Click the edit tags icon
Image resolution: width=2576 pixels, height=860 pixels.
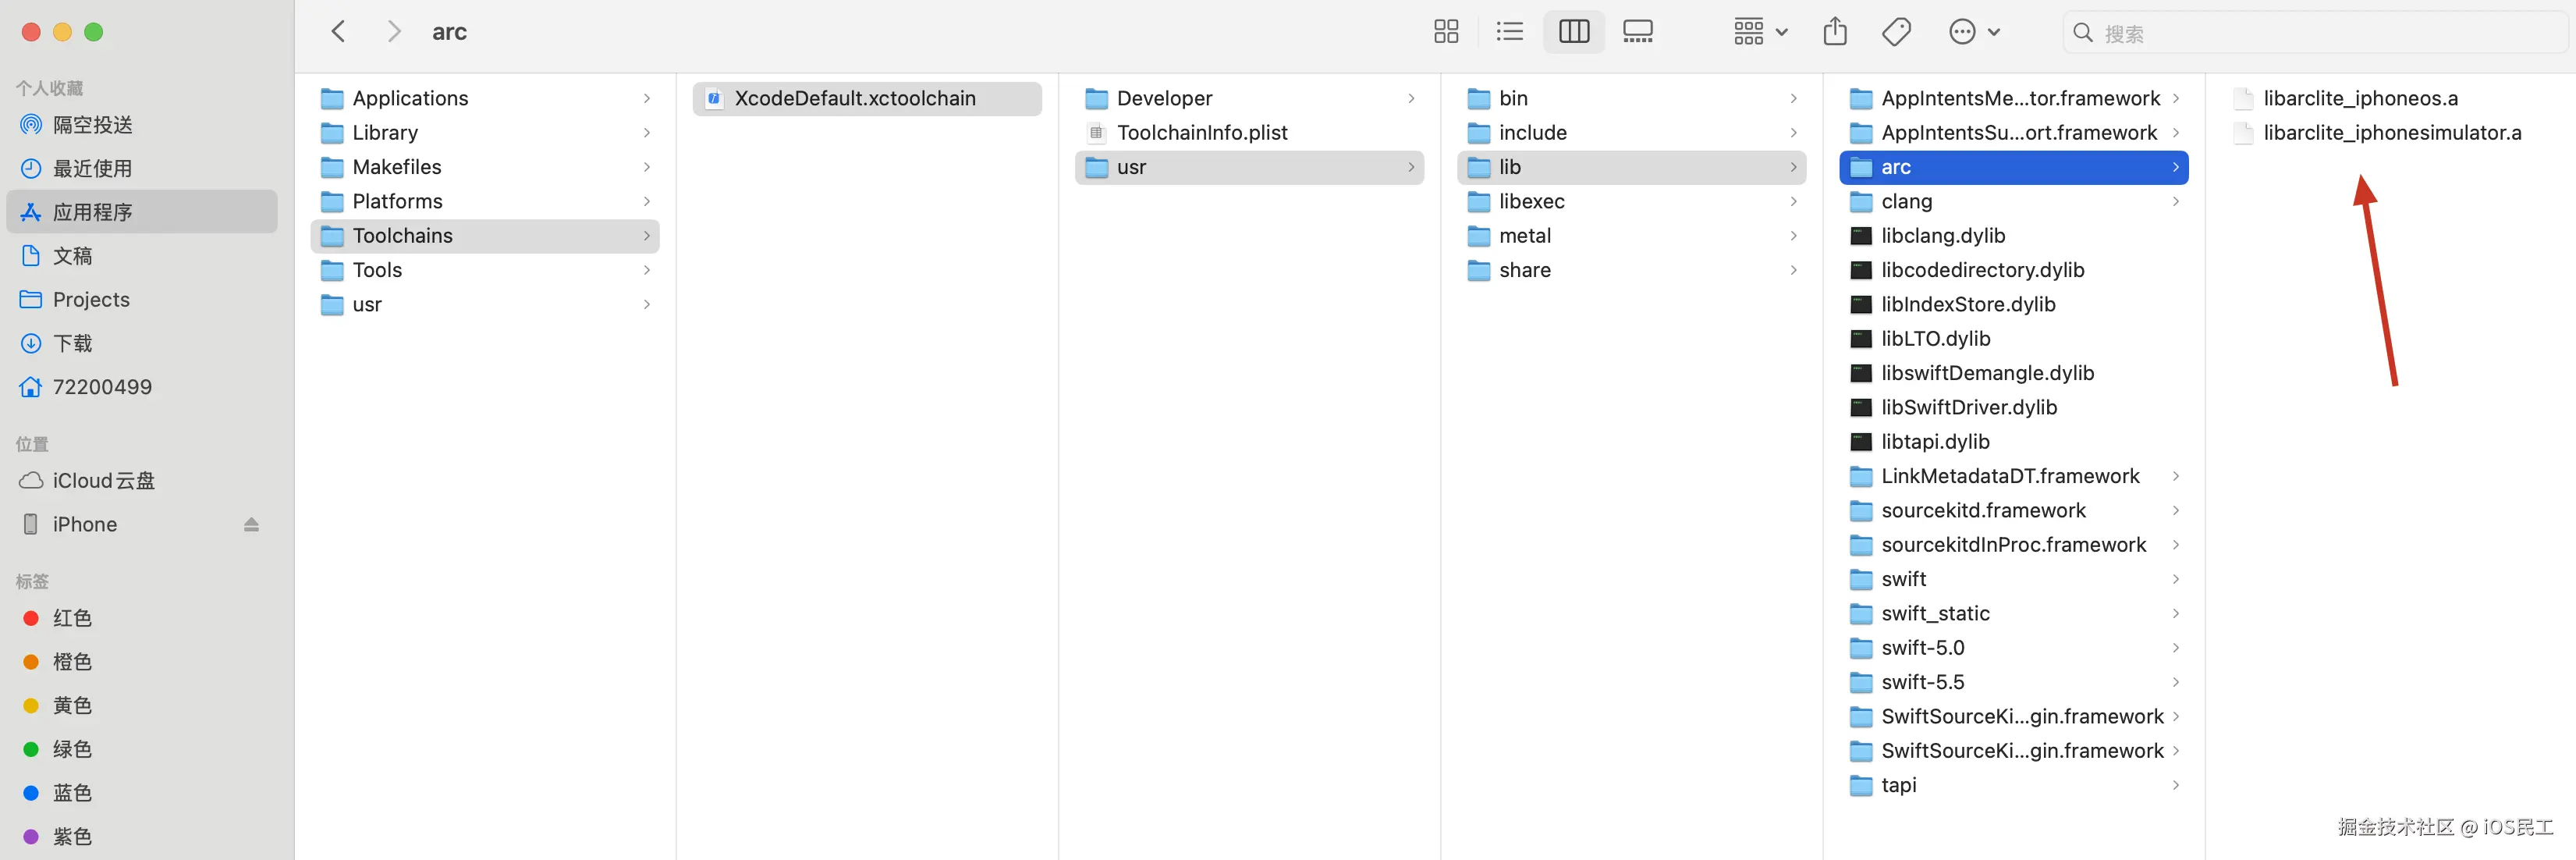pyautogui.click(x=1896, y=32)
